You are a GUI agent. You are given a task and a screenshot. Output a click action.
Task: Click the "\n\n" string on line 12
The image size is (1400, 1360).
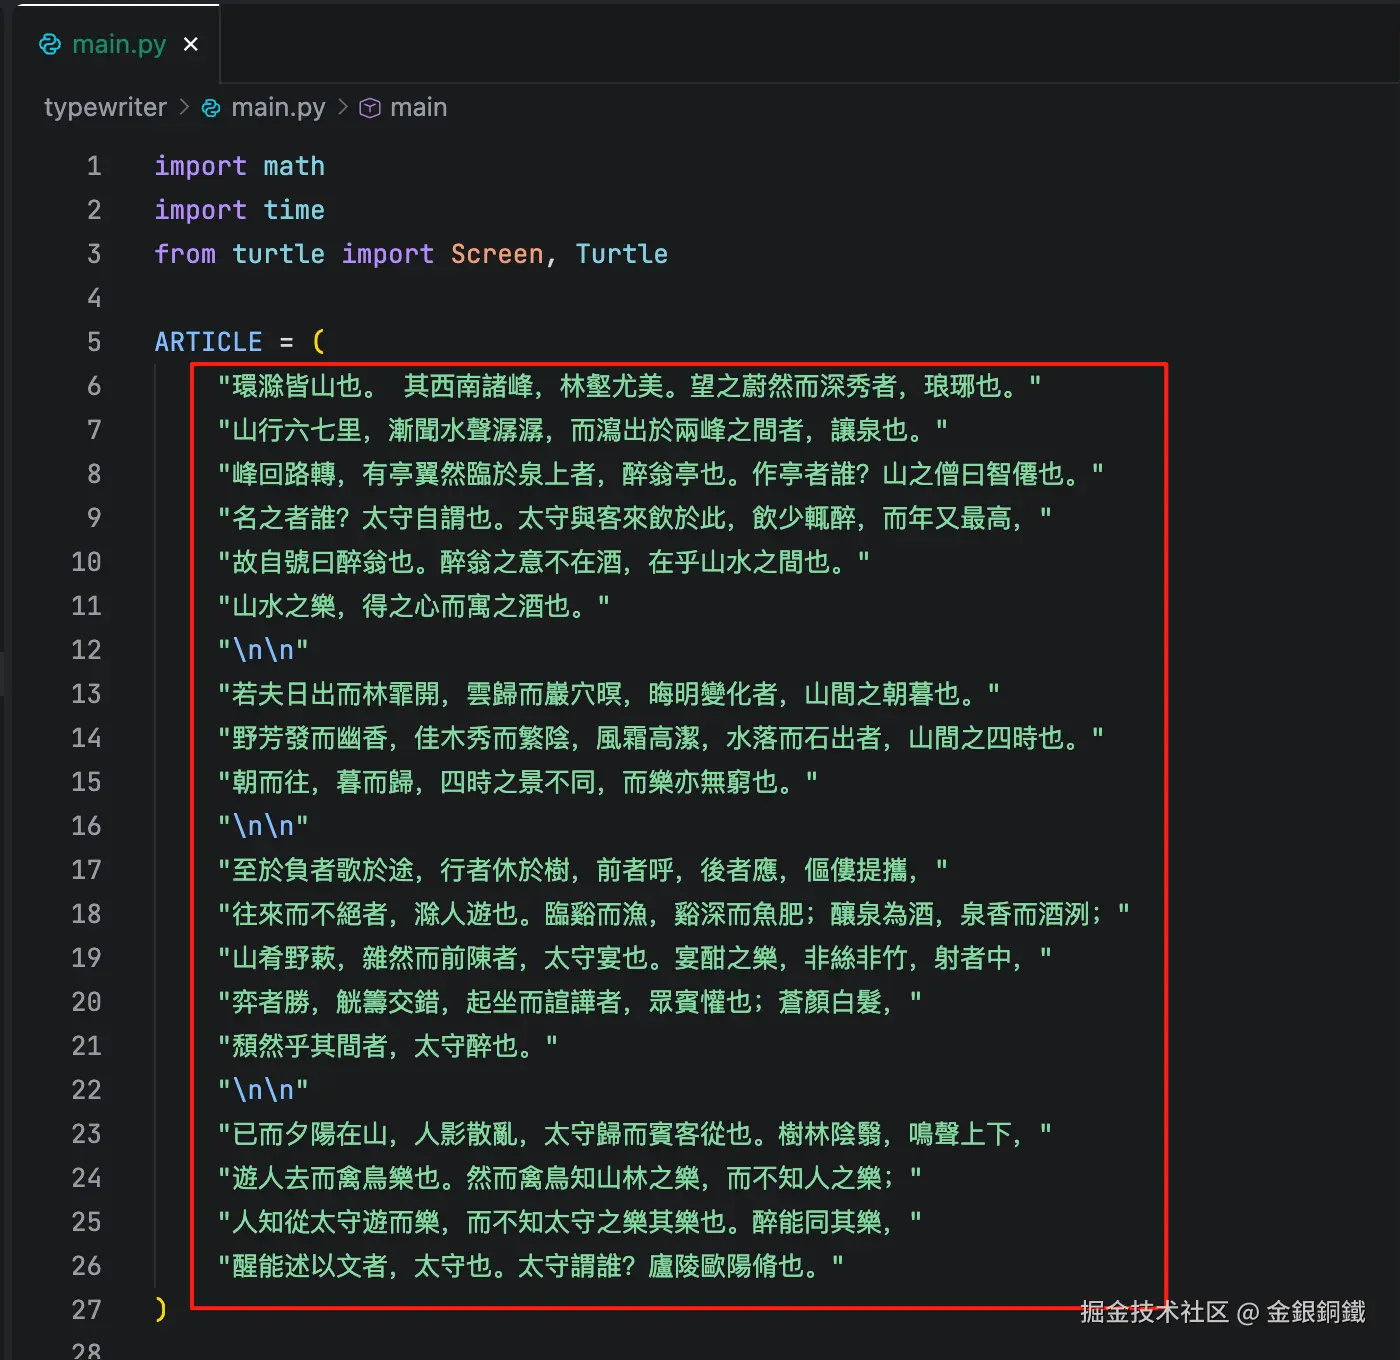tap(263, 650)
